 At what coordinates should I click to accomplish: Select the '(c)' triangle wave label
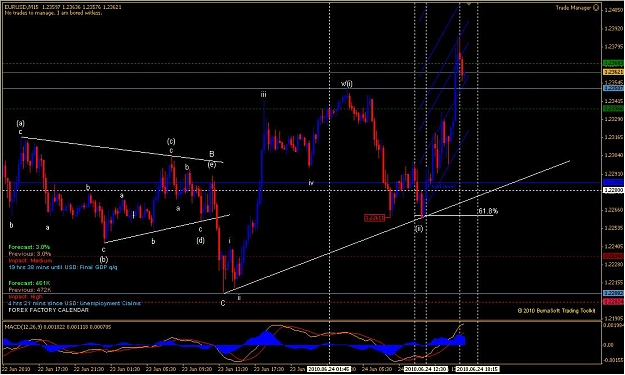coord(171,141)
